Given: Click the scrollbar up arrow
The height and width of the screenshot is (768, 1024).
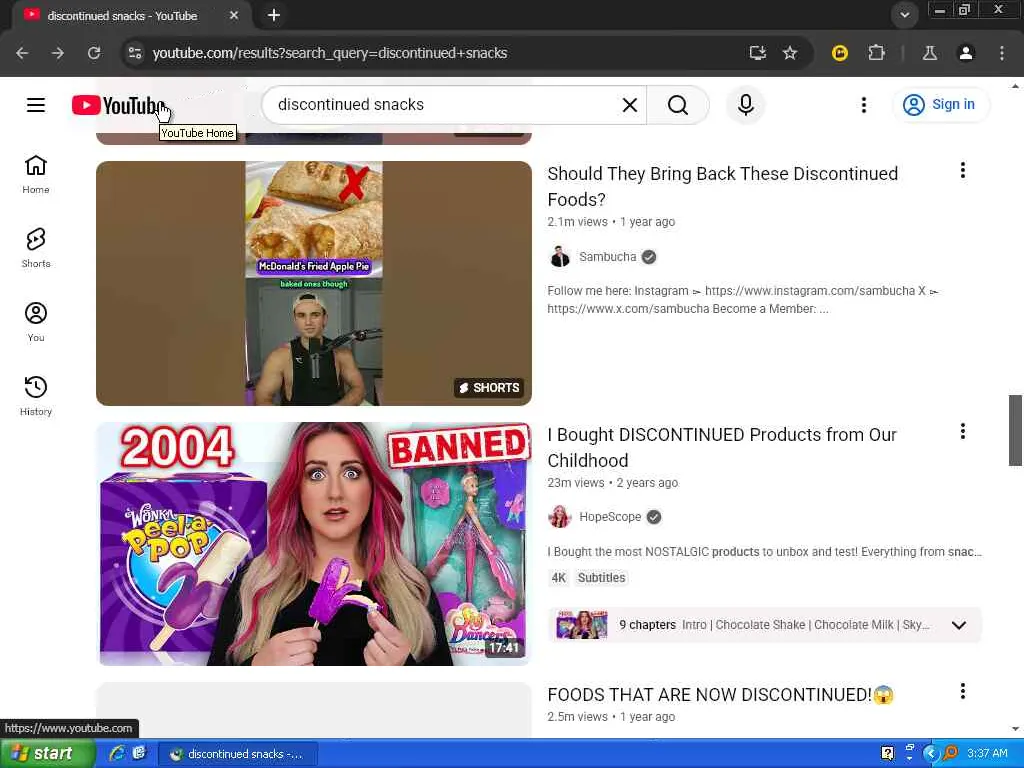Looking at the screenshot, I should coord(1015,86).
